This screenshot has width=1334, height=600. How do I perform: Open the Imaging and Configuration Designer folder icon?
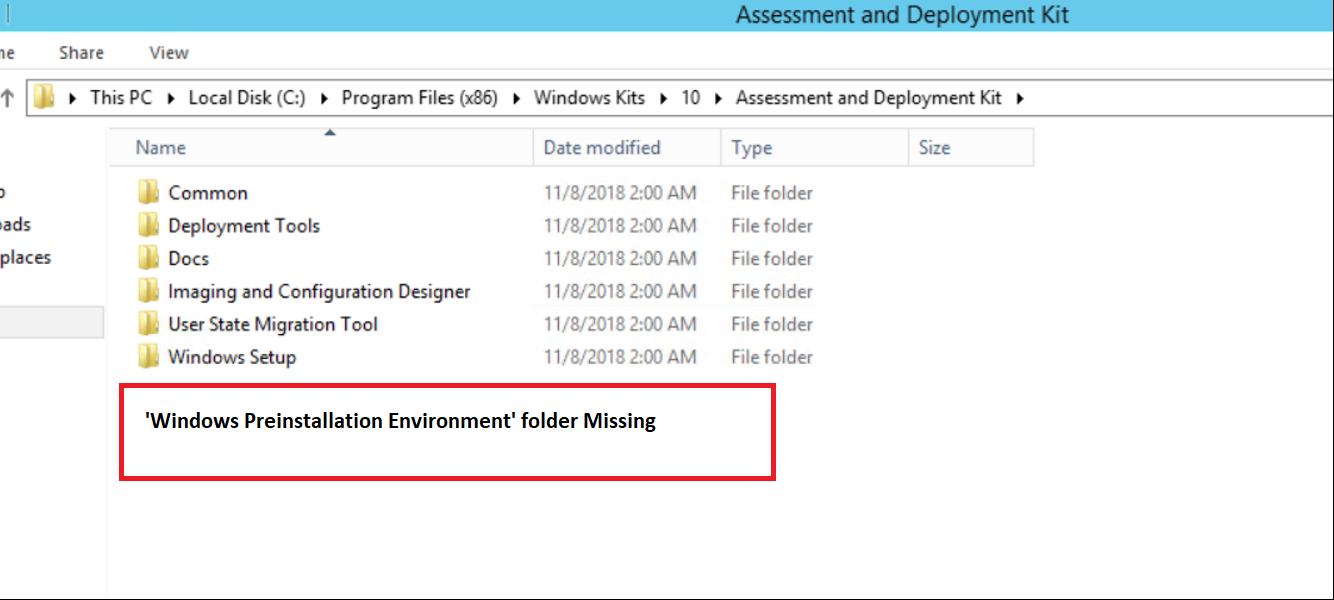pyautogui.click(x=149, y=291)
